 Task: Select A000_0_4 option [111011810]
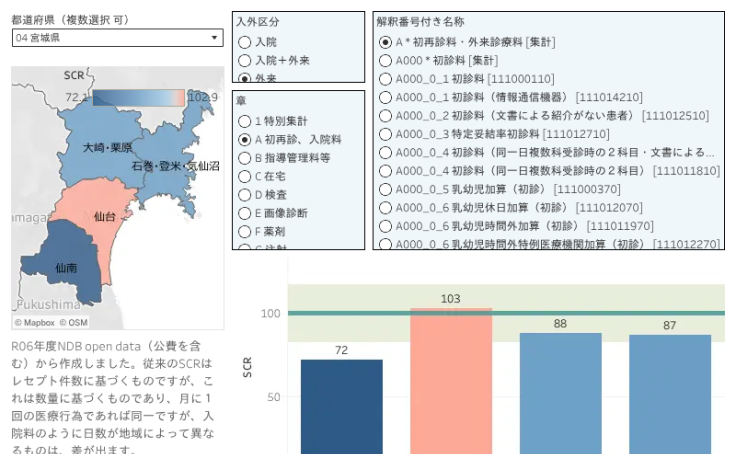point(385,171)
